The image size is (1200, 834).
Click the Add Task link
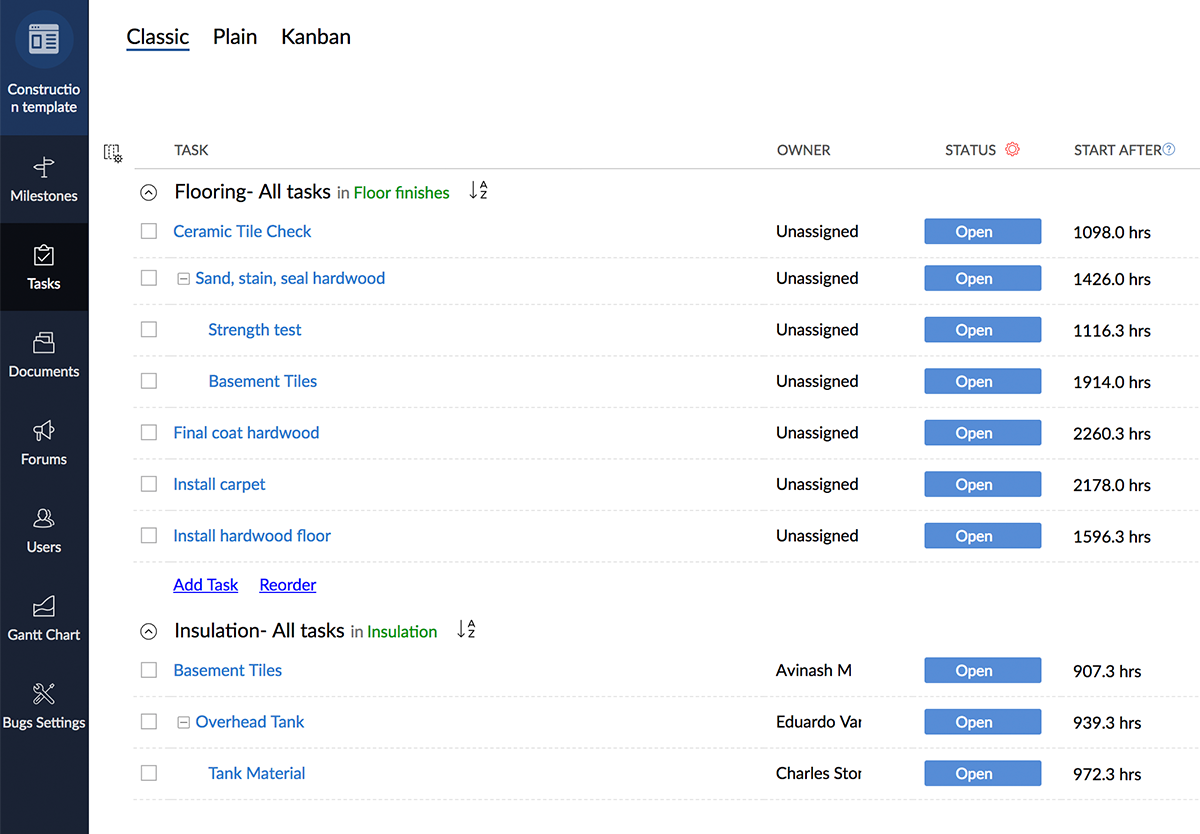pos(205,585)
